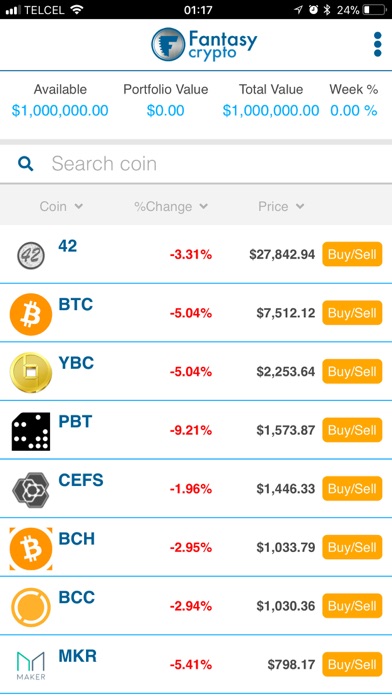This screenshot has width=392, height=696.
Task: Sort list by Price column dropdown
Action: tap(281, 206)
